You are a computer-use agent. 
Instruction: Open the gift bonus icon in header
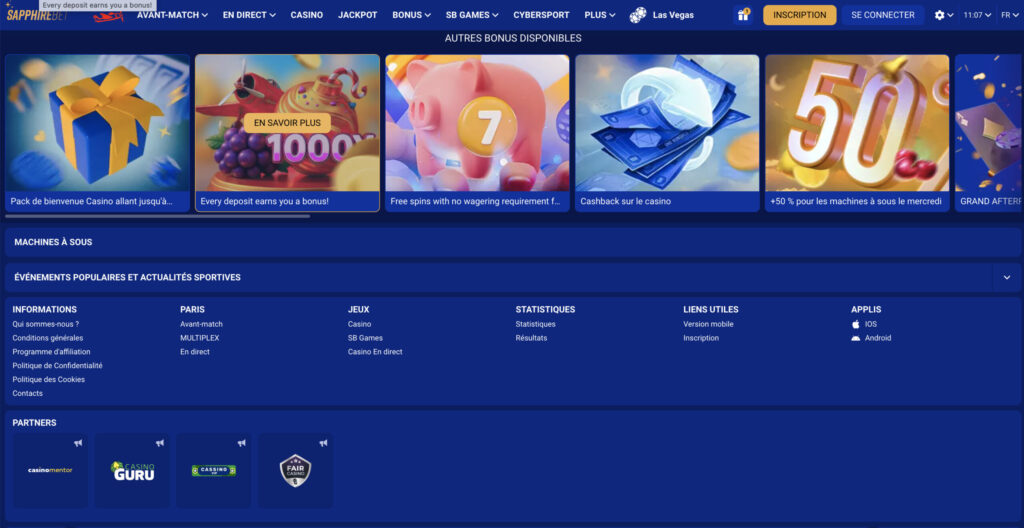[743, 15]
